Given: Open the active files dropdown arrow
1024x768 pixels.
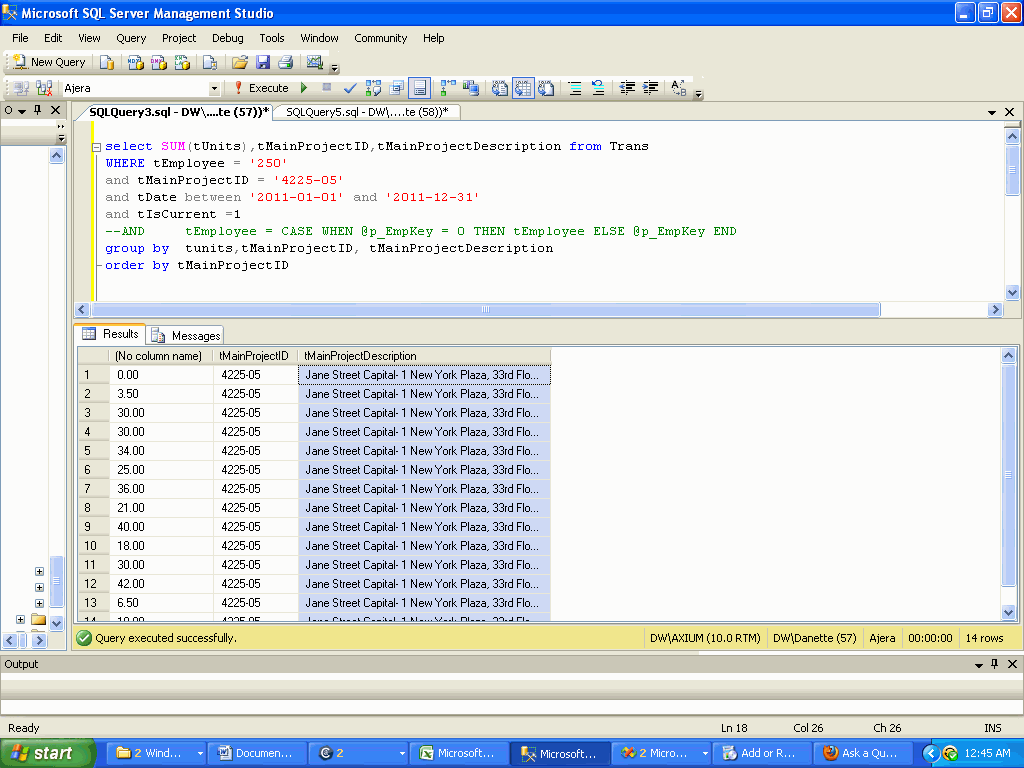Looking at the screenshot, I should 991,111.
